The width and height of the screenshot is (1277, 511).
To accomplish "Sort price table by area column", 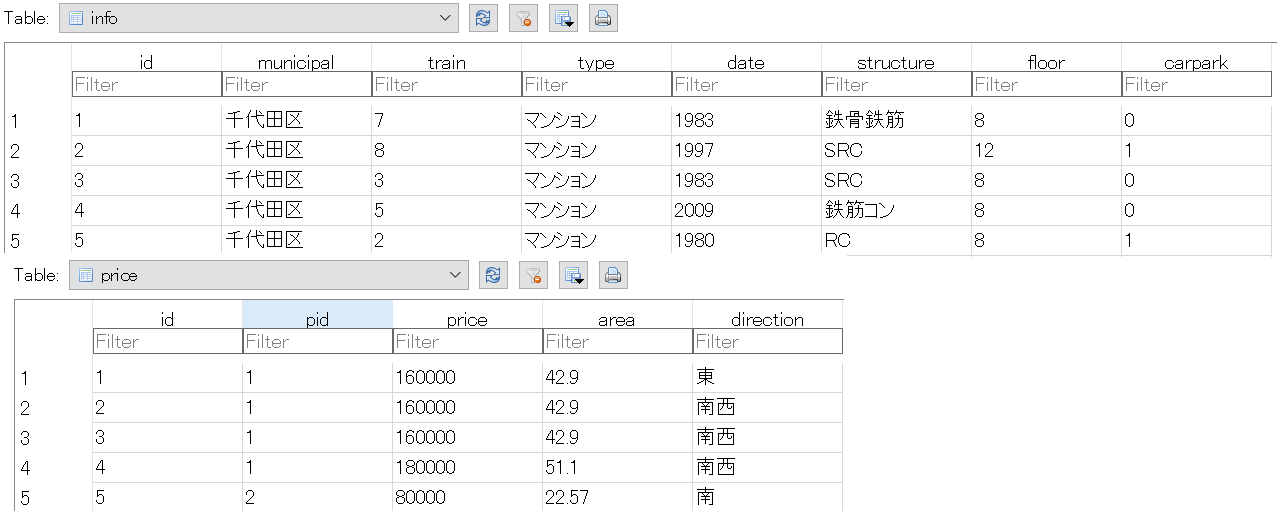I will pyautogui.click(x=617, y=319).
